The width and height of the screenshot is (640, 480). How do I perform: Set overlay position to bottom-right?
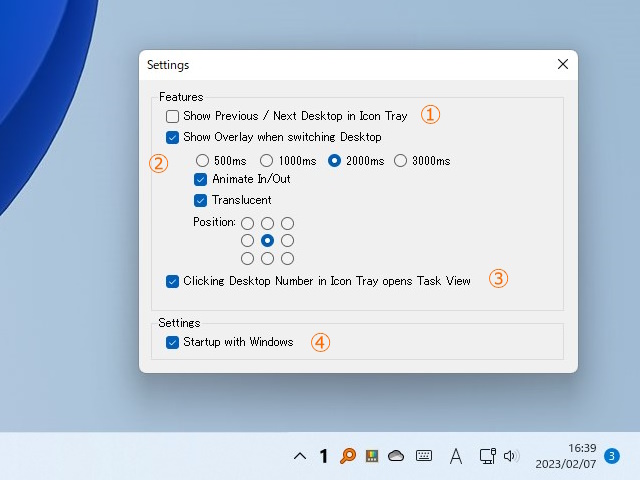point(287,258)
